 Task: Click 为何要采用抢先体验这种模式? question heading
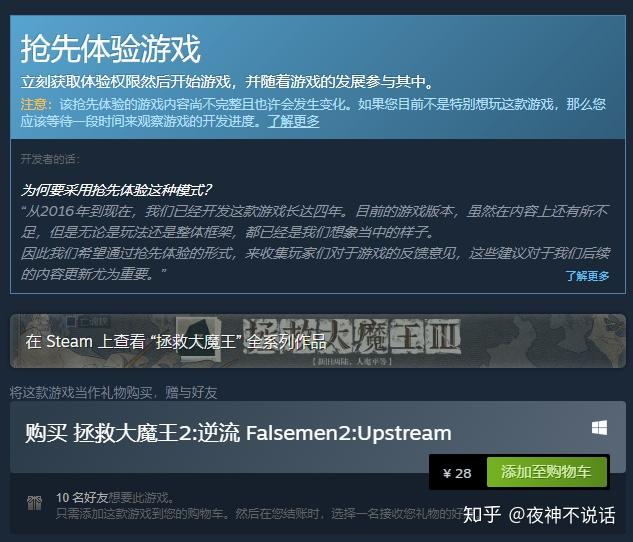pos(116,190)
